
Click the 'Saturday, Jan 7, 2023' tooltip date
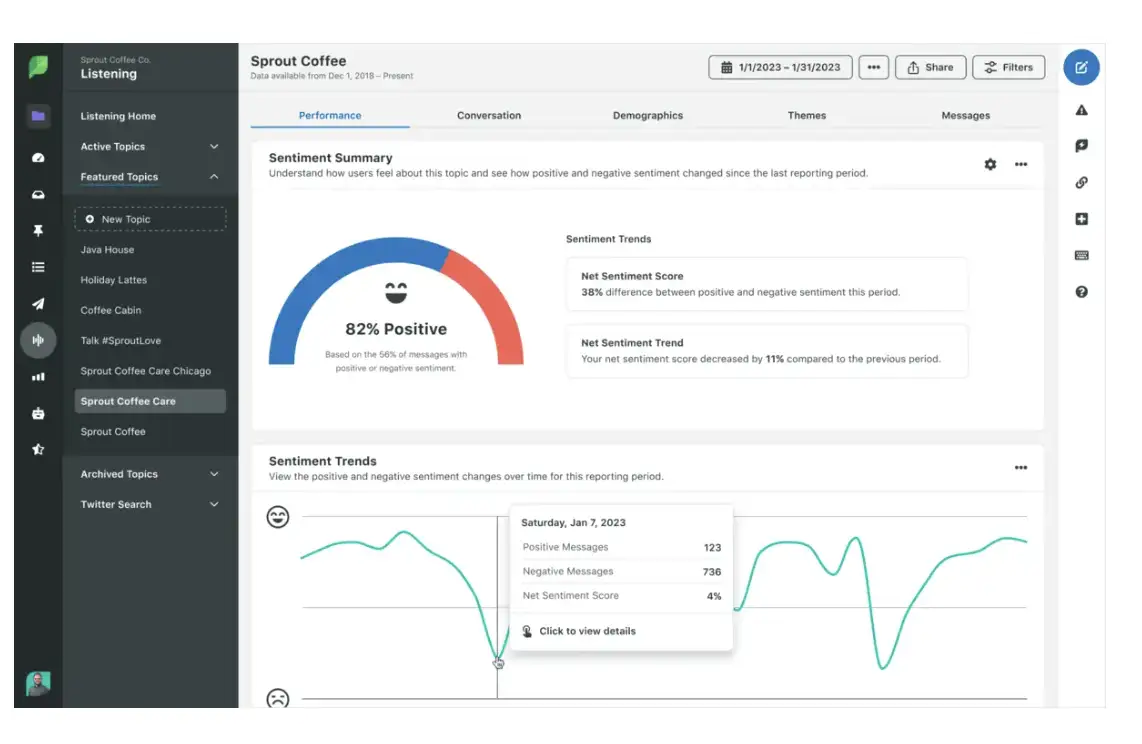coord(573,523)
